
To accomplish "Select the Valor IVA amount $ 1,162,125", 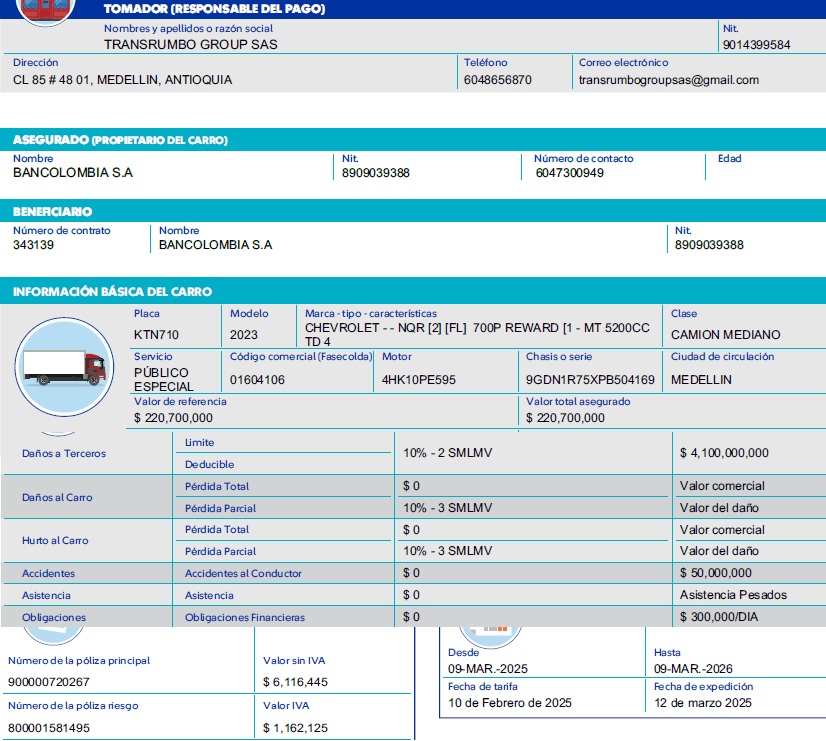I will pyautogui.click(x=295, y=727).
